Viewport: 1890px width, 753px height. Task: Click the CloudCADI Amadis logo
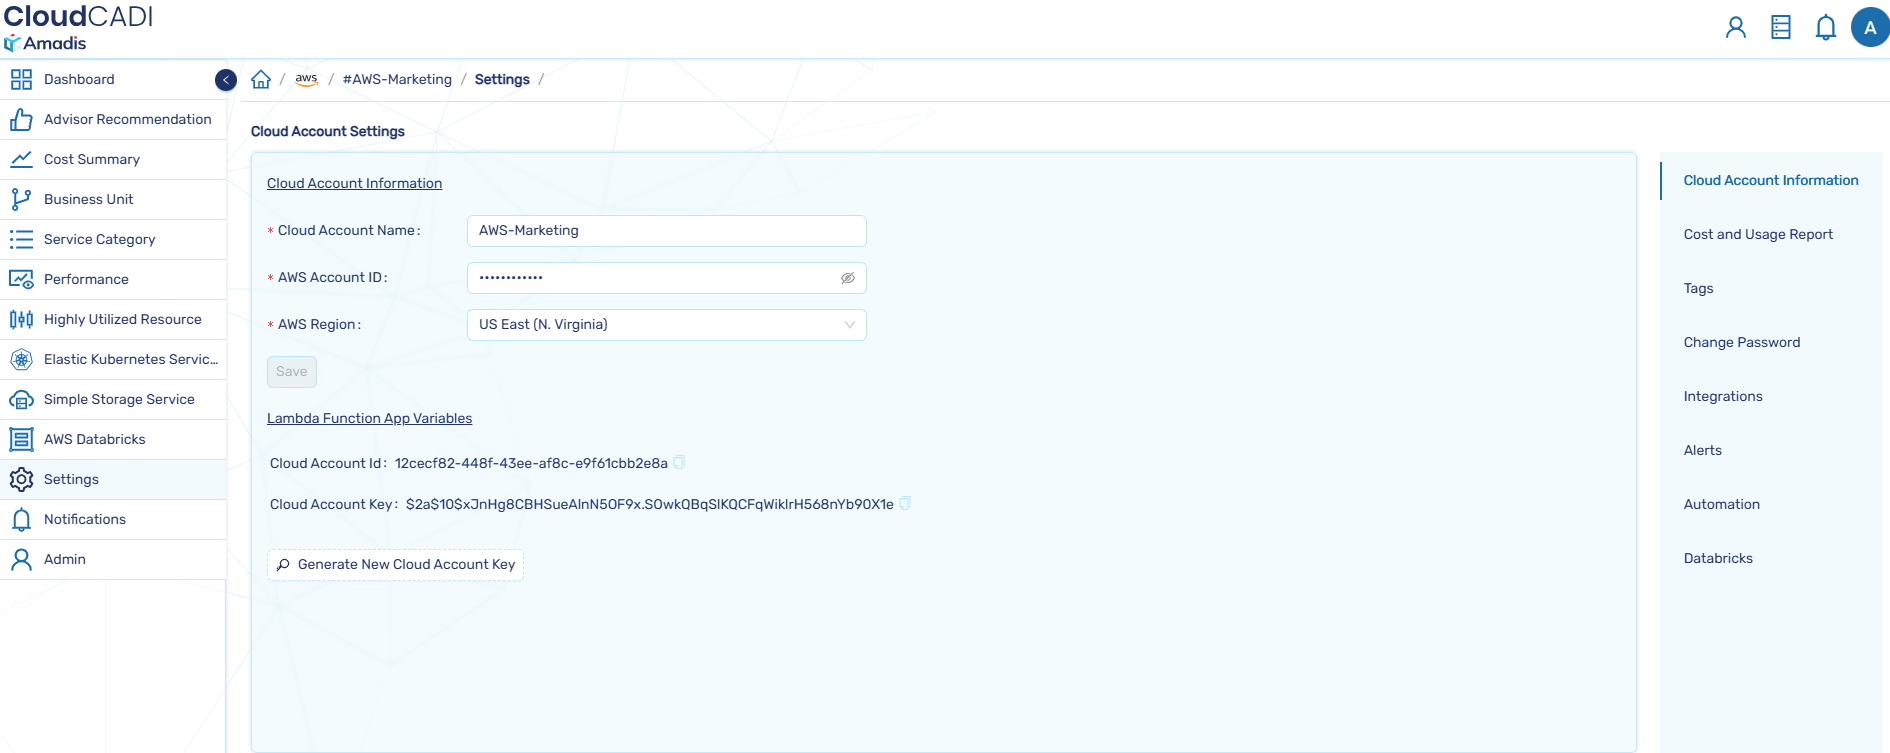(78, 27)
